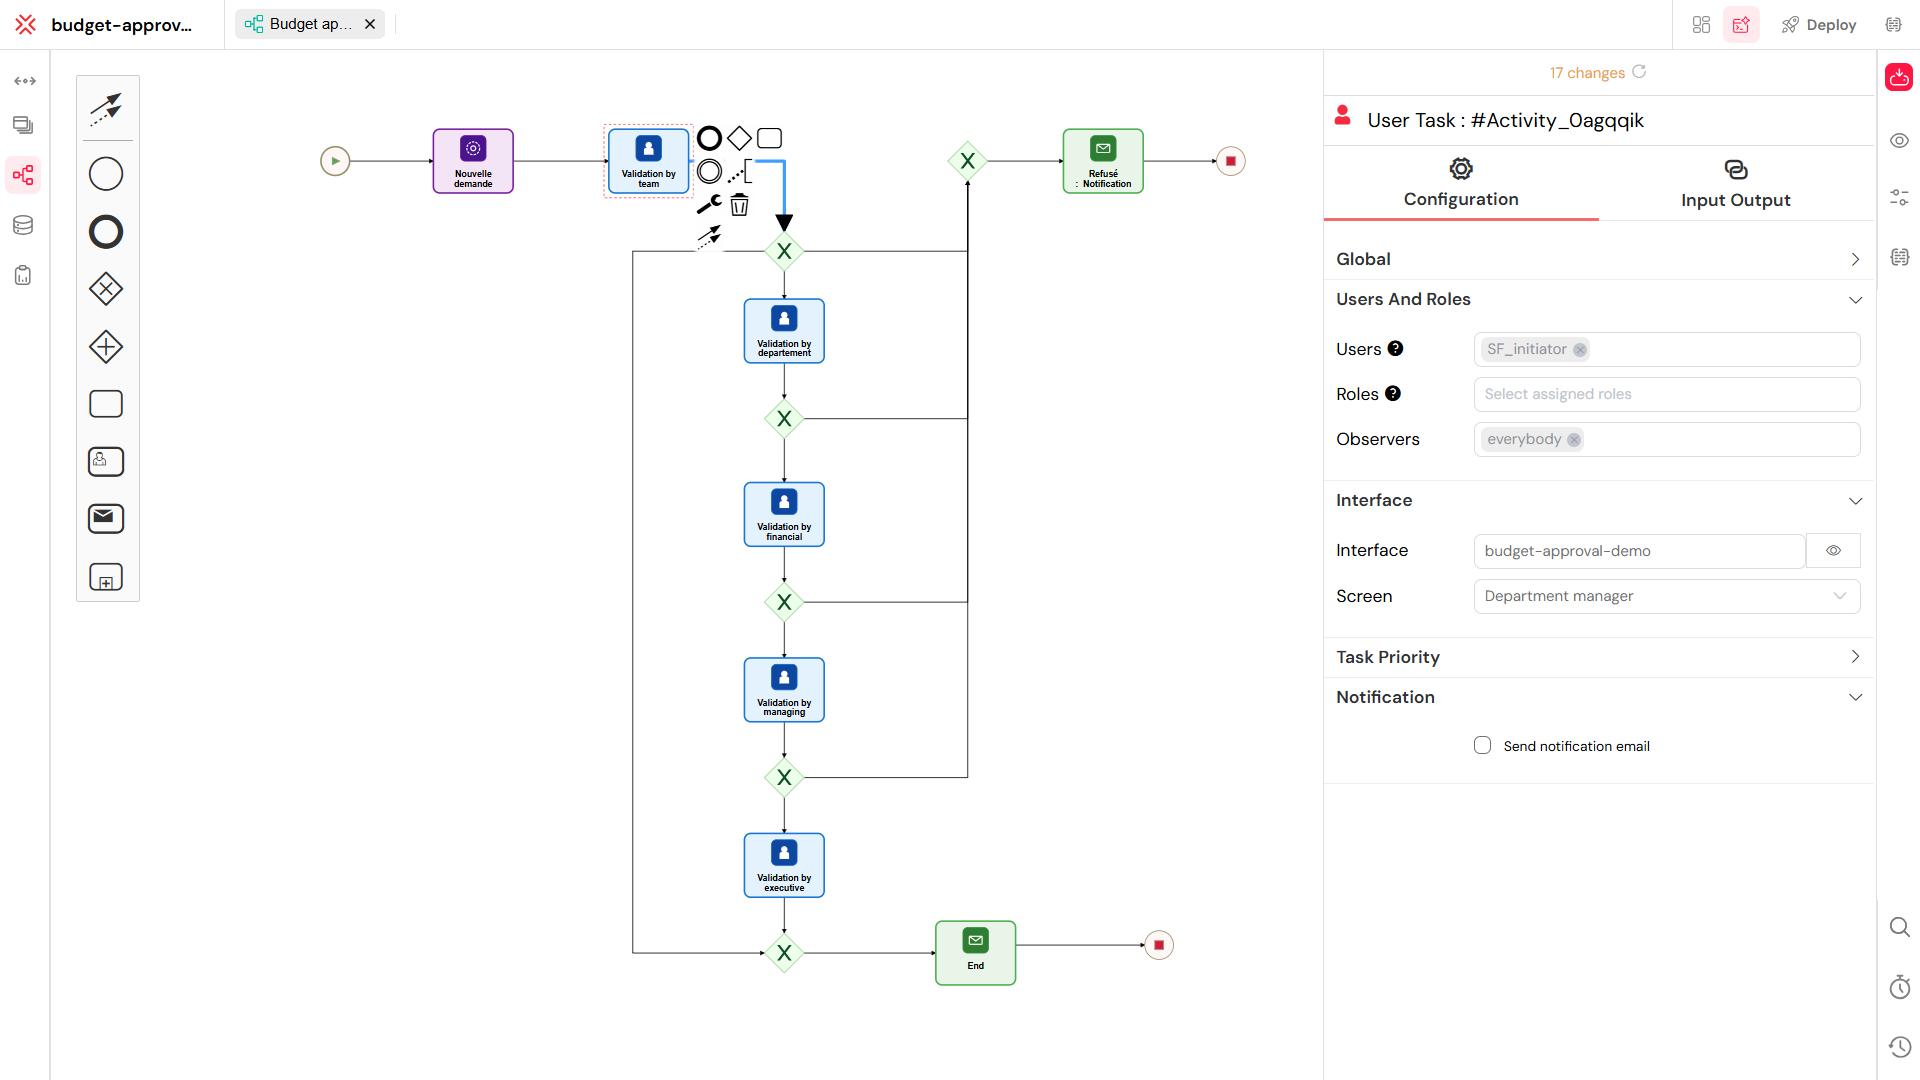Screen dimensions: 1920x1080
Task: Open the database section in the left sidebar
Action: 22,225
